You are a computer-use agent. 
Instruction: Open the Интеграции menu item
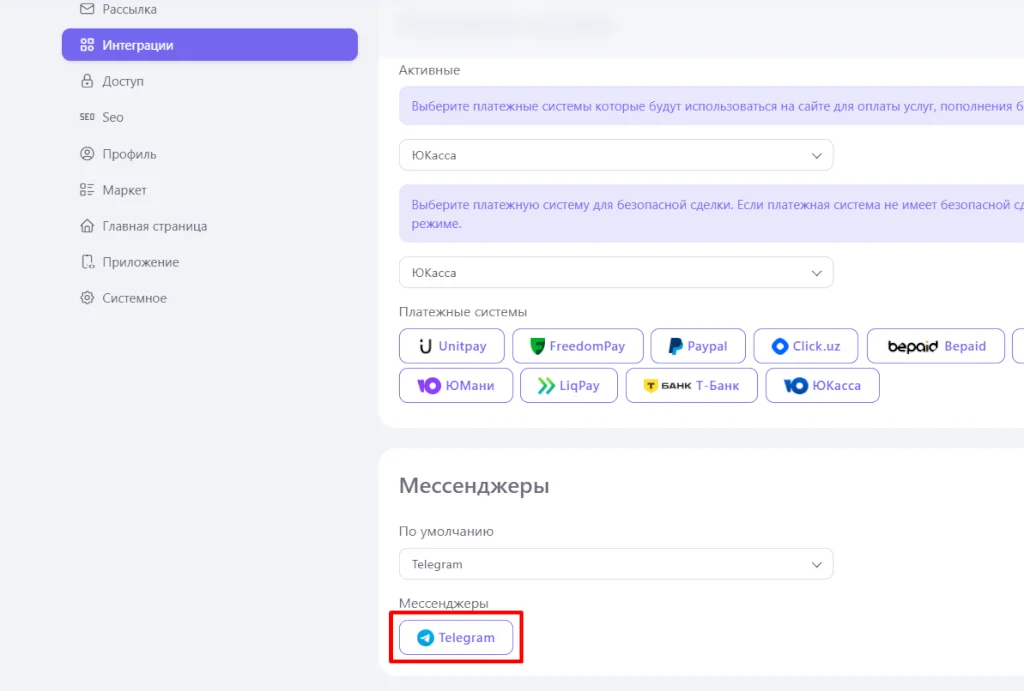tap(209, 45)
